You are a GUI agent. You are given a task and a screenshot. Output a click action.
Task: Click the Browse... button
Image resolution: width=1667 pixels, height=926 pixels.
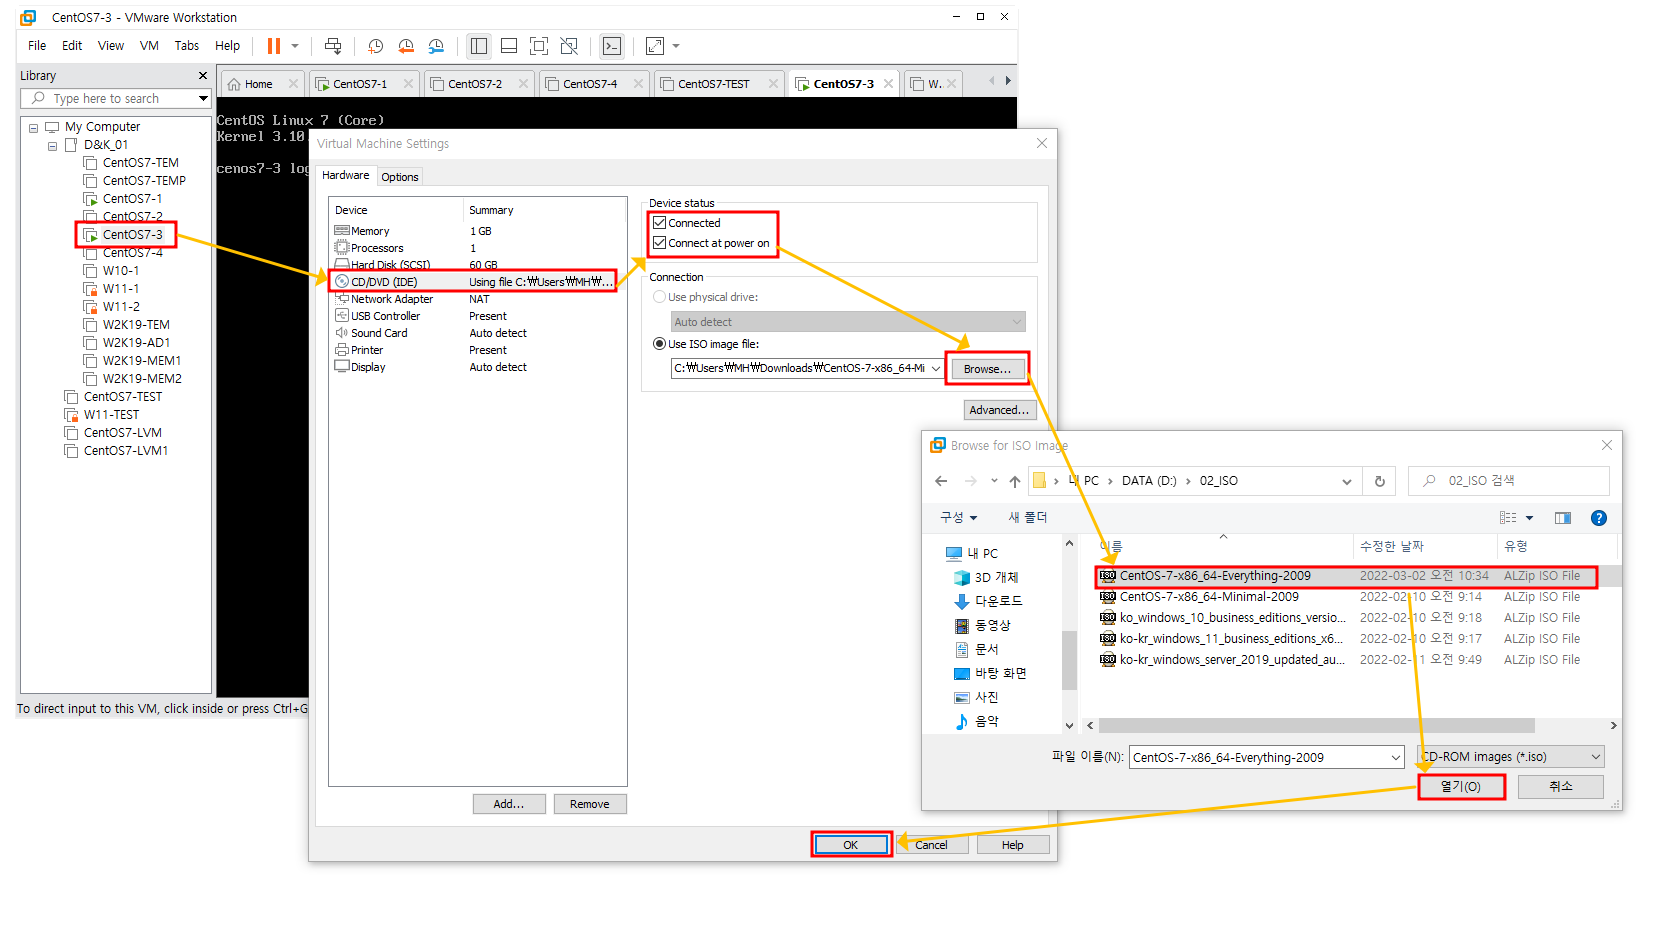point(987,369)
